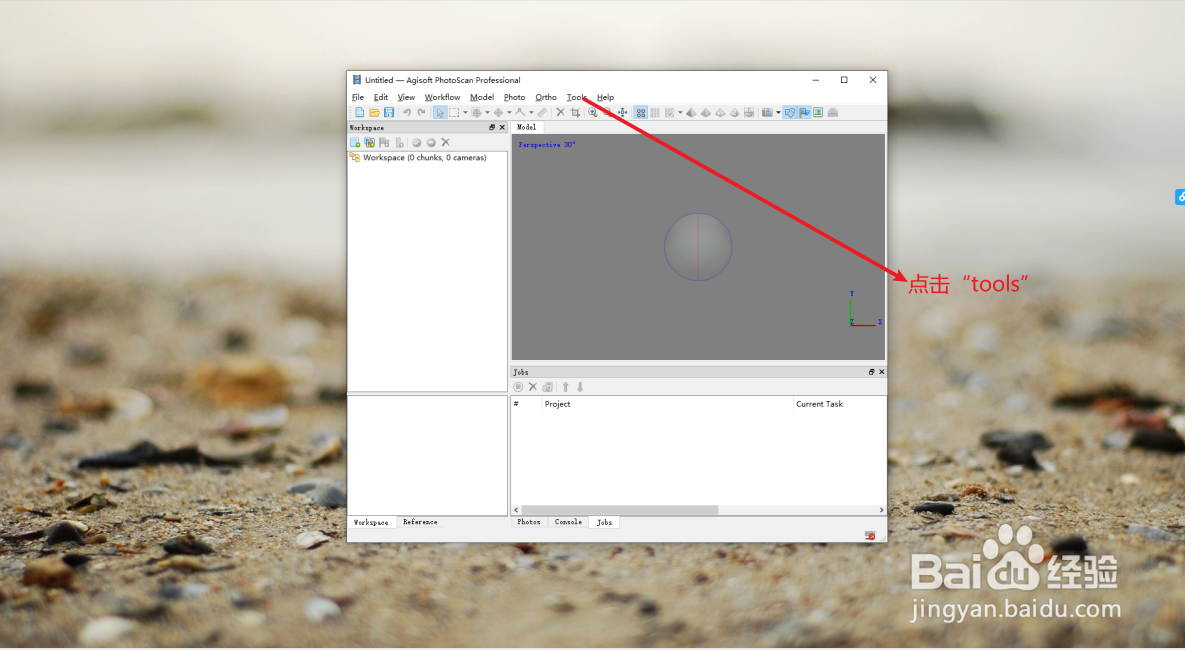Open the Resize Region dropdown arrow
The image size is (1185, 650).
[487, 113]
